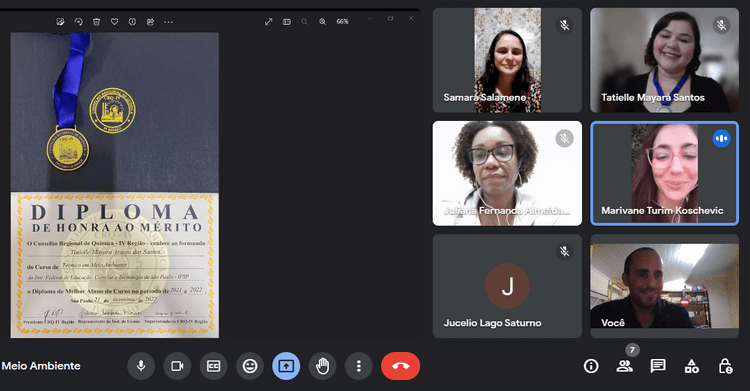The width and height of the screenshot is (750, 391).
Task: Turn on closed captions
Action: click(213, 366)
